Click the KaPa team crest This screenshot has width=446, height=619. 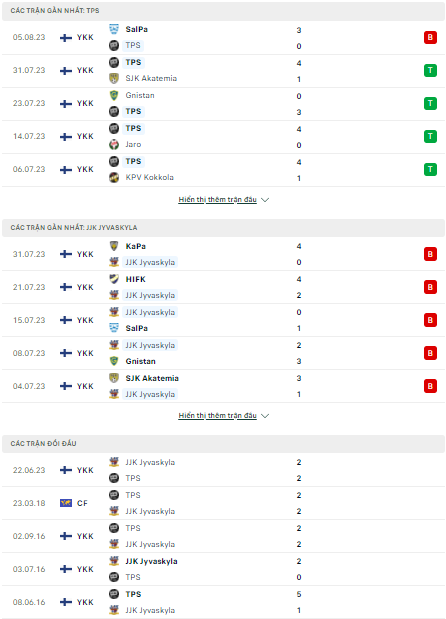pos(114,246)
